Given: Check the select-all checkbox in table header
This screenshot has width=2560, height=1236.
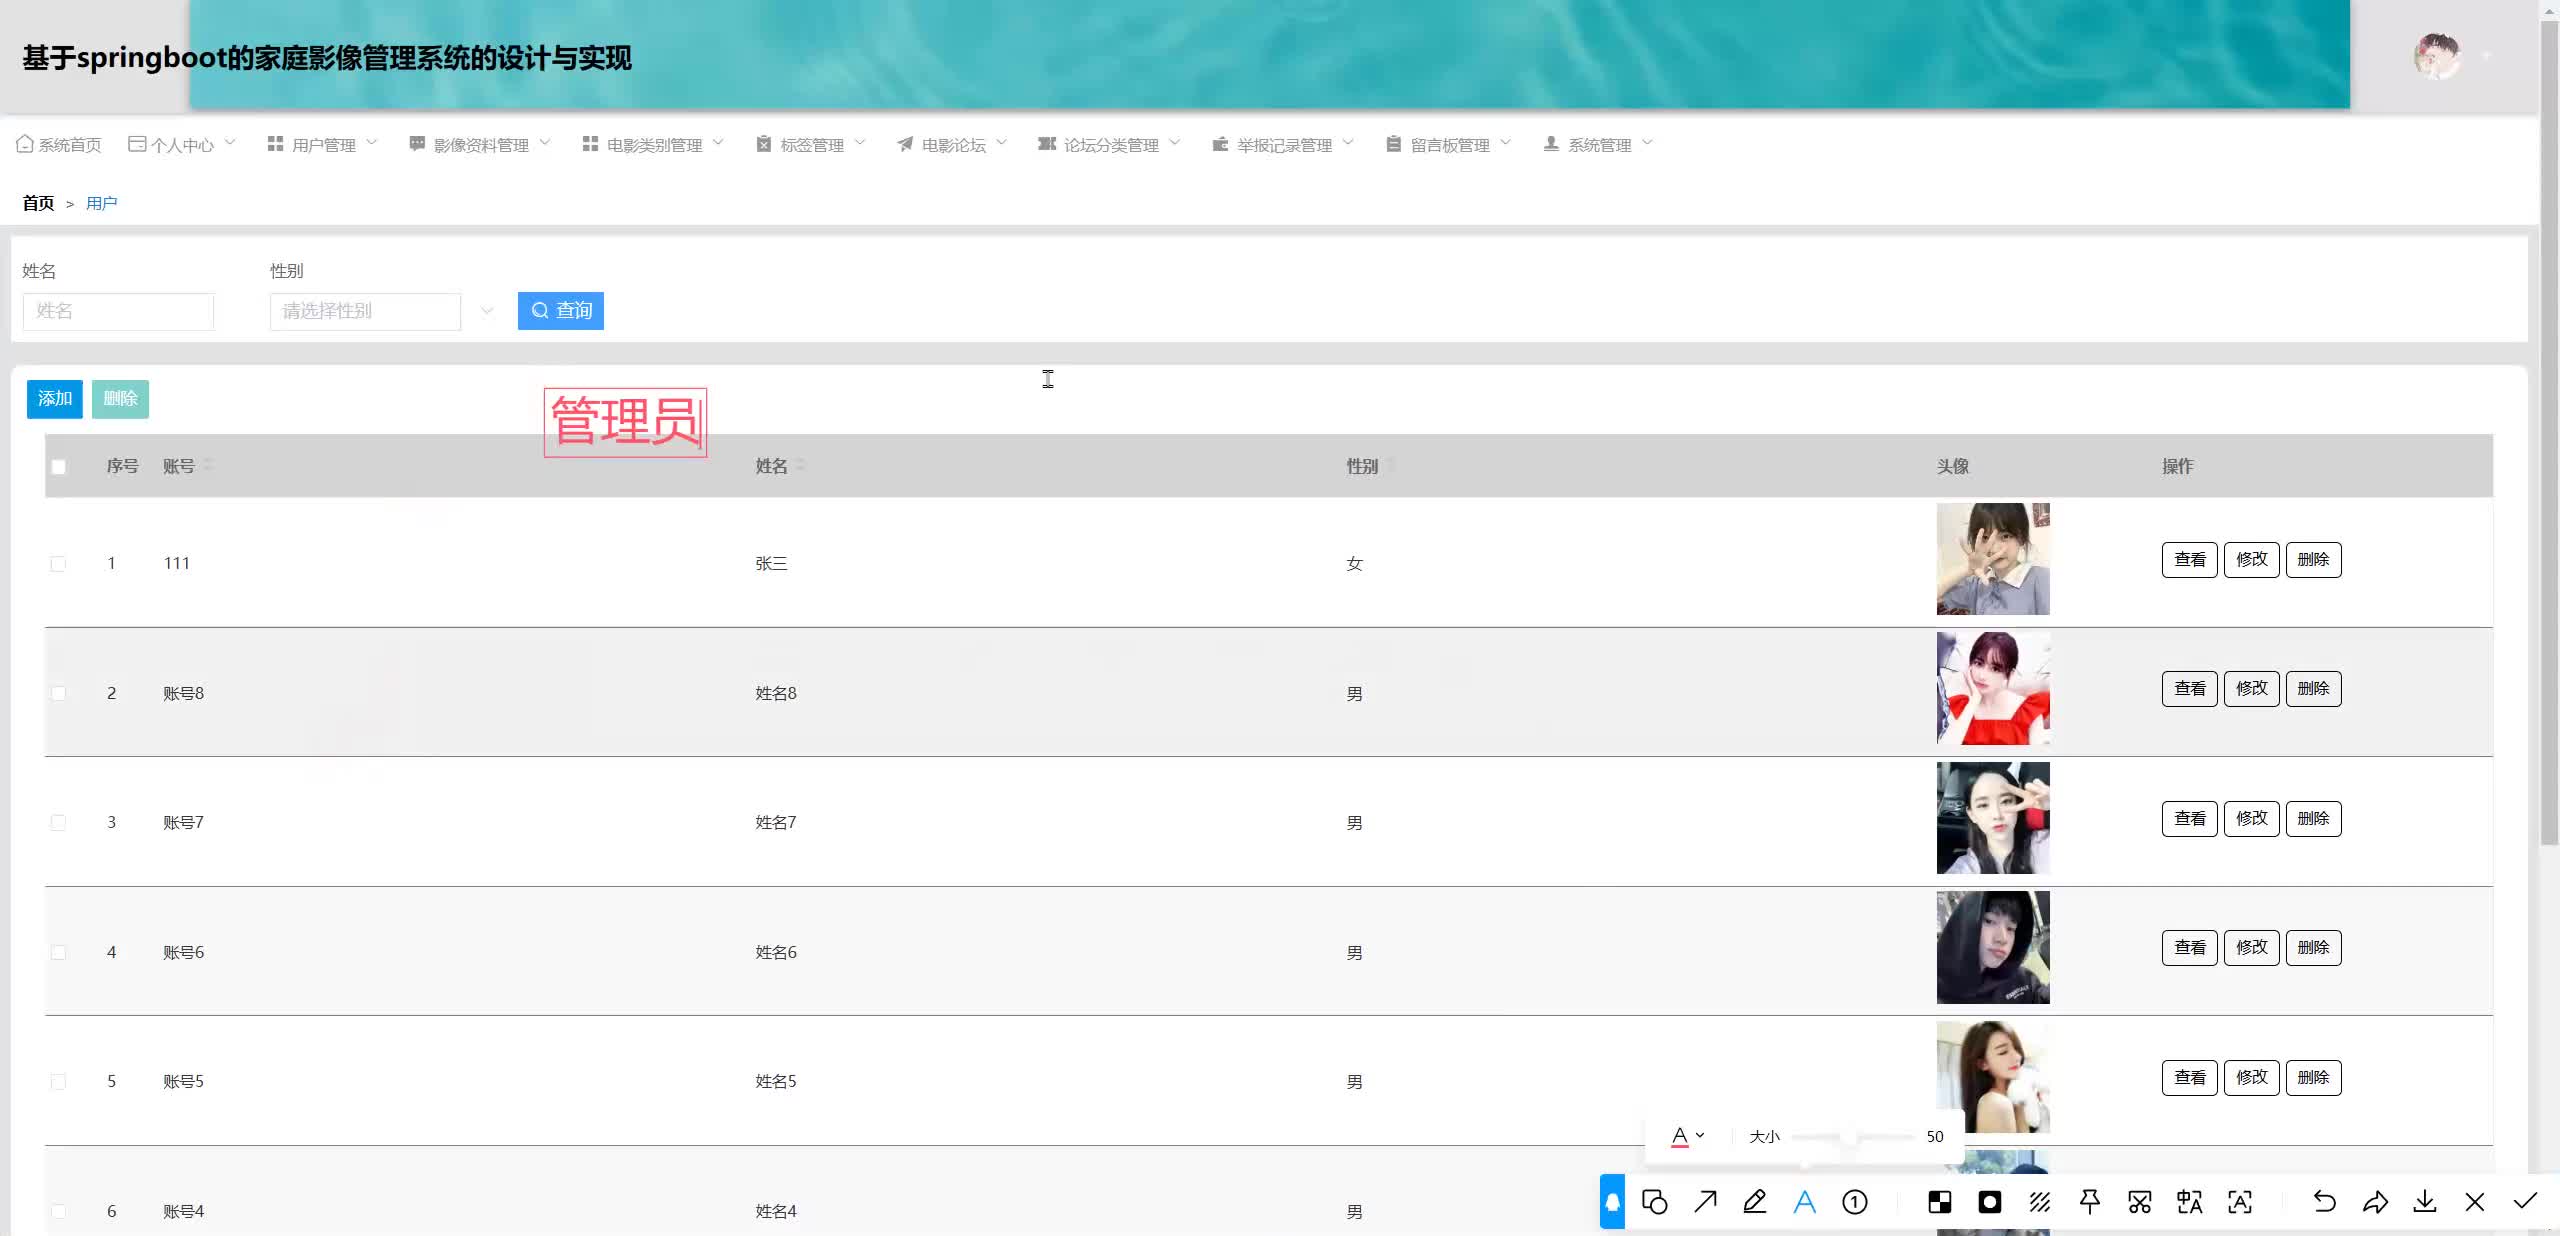Looking at the screenshot, I should point(59,467).
